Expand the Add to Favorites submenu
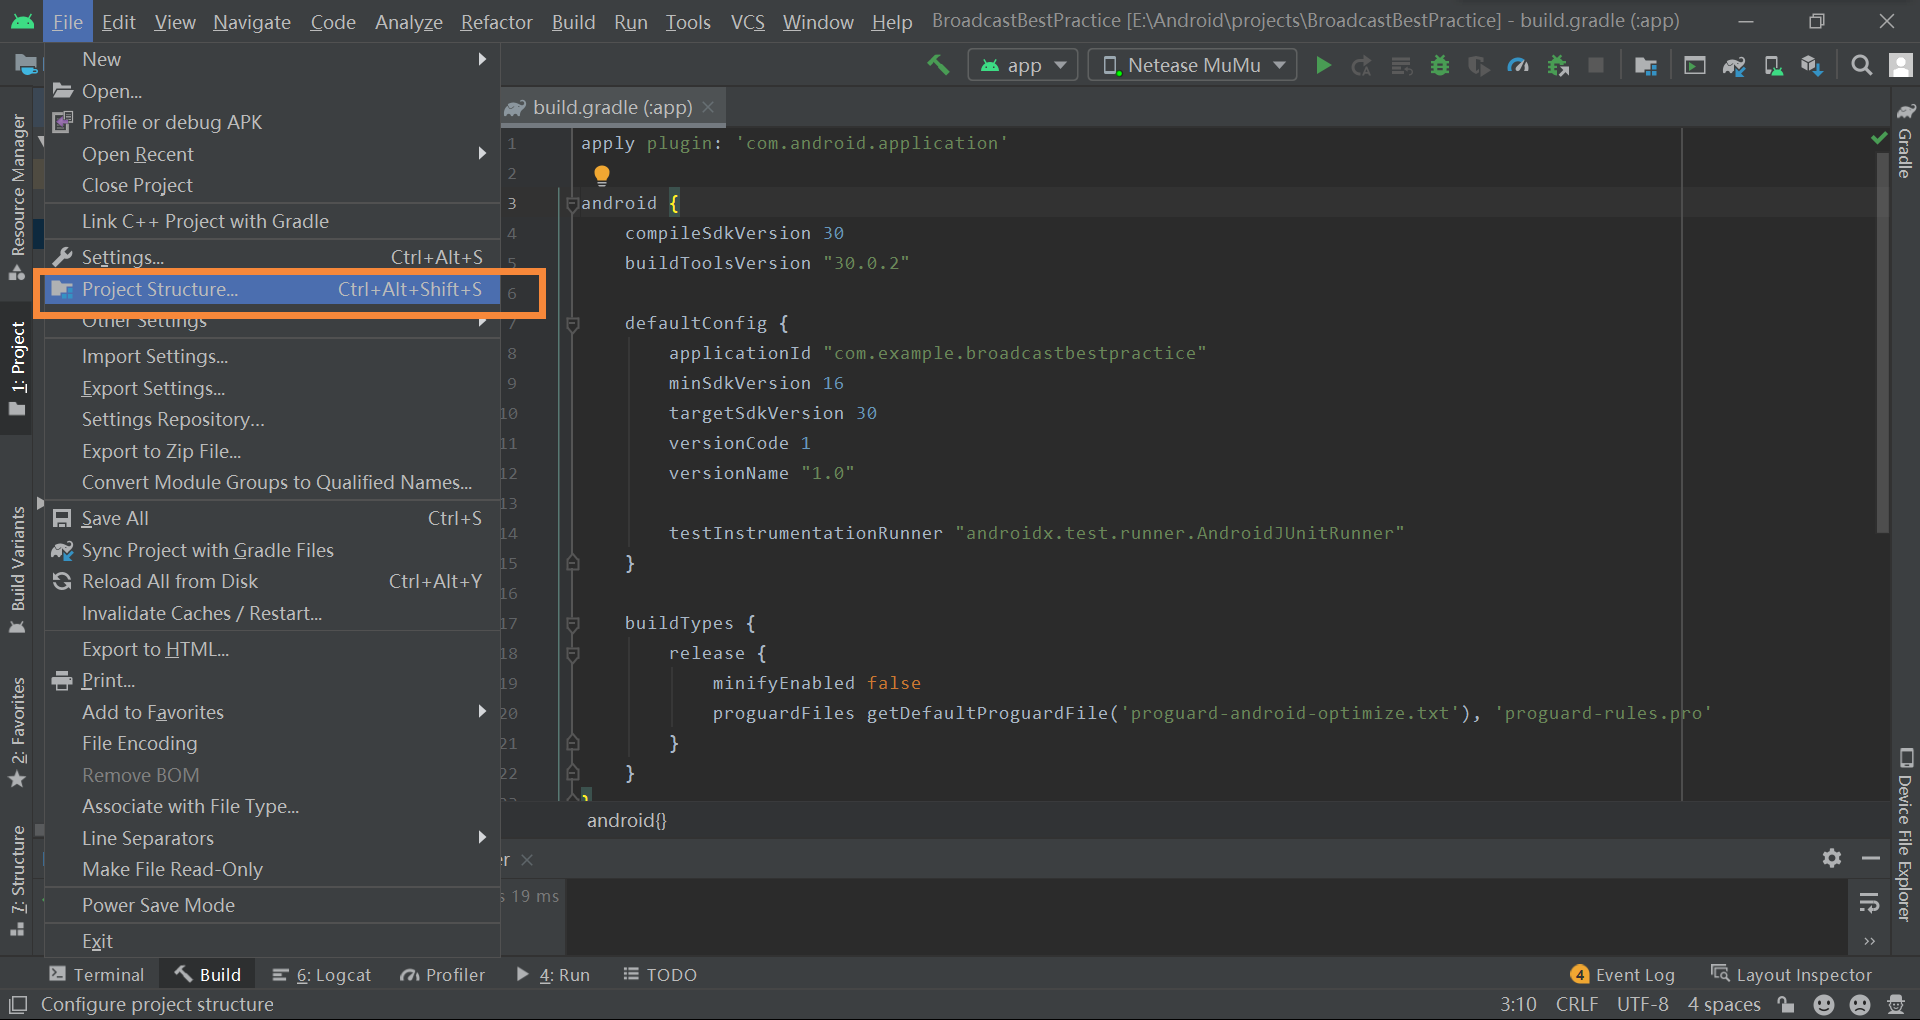Viewport: 1920px width, 1020px height. (272, 712)
